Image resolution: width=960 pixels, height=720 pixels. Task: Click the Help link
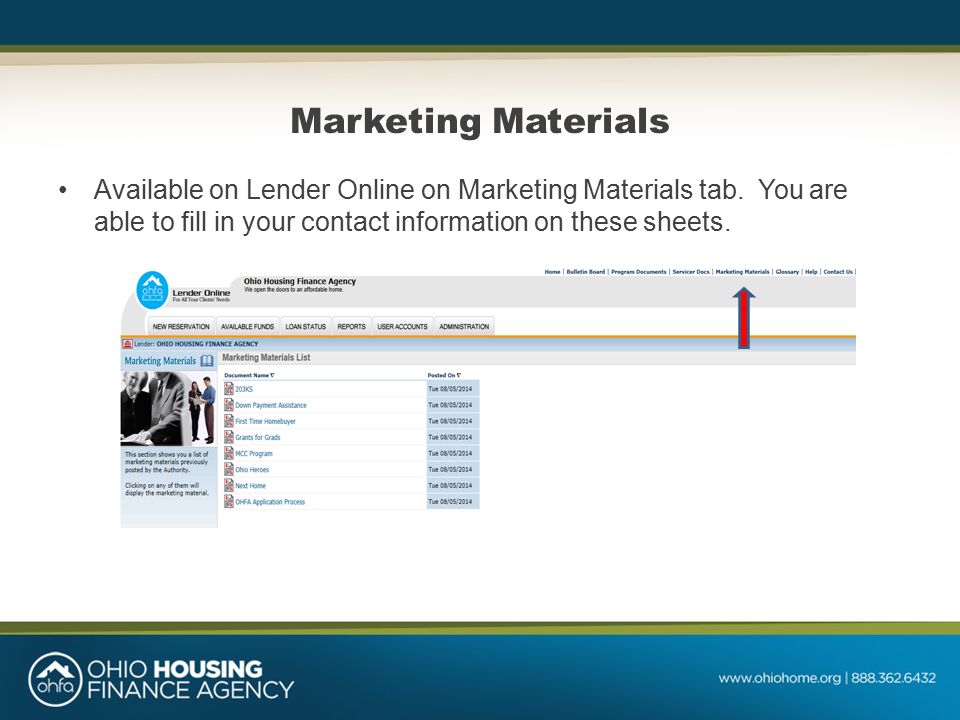(x=811, y=272)
